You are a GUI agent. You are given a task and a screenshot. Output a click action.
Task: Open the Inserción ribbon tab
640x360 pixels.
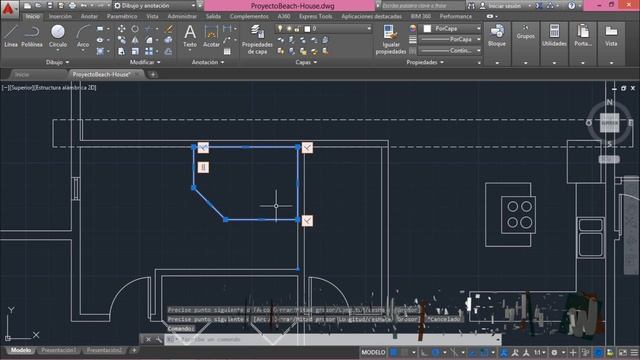pos(60,16)
